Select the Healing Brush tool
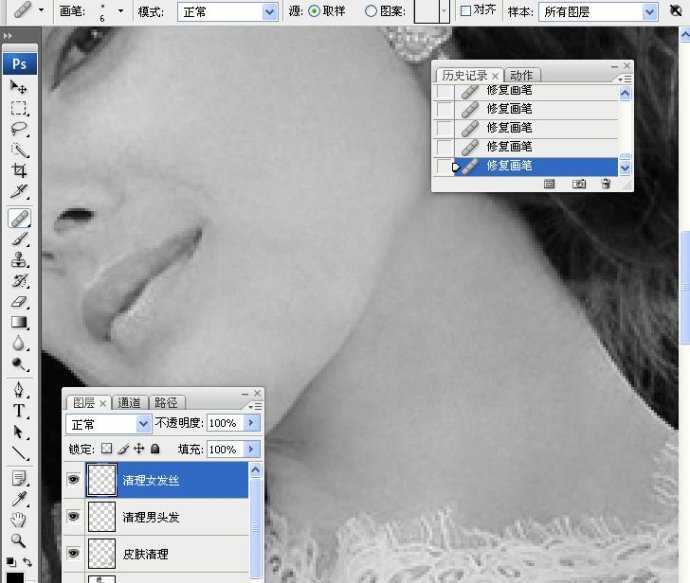The height and width of the screenshot is (583, 690). pyautogui.click(x=19, y=218)
